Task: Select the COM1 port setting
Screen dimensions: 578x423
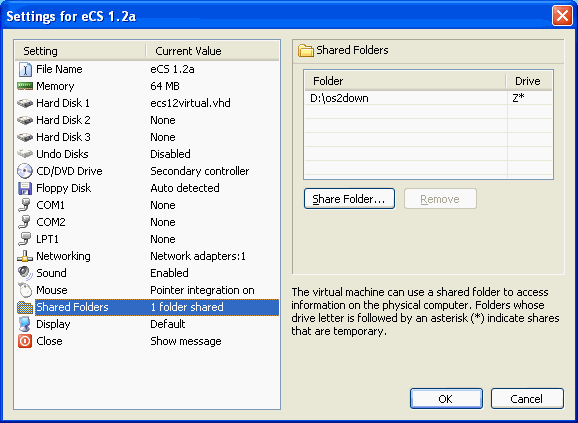Action: 147,205
